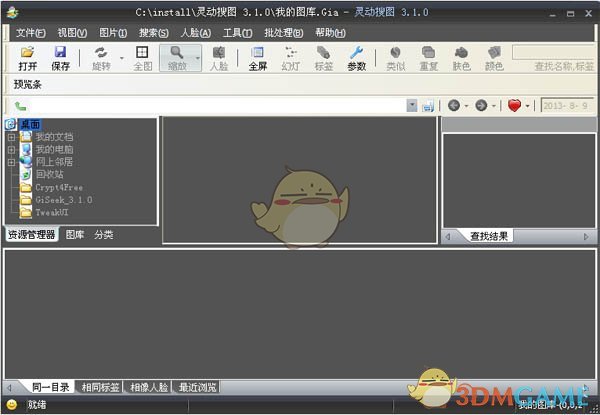Click the 肤色 (Skin color) icon
Image resolution: width=600 pixels, height=415 pixels.
461,58
